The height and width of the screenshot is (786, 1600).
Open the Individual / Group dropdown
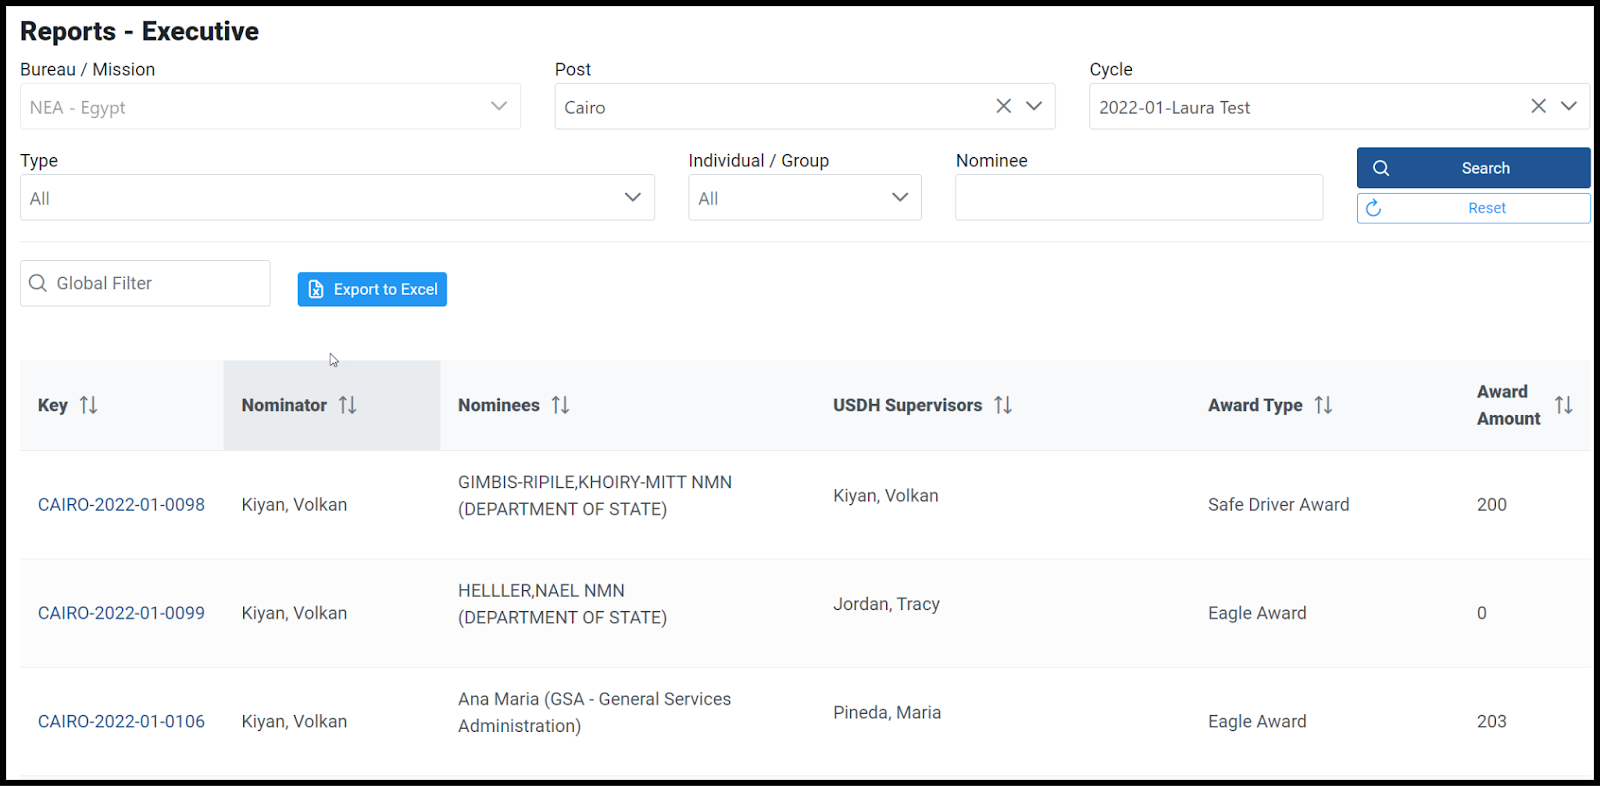coord(805,197)
